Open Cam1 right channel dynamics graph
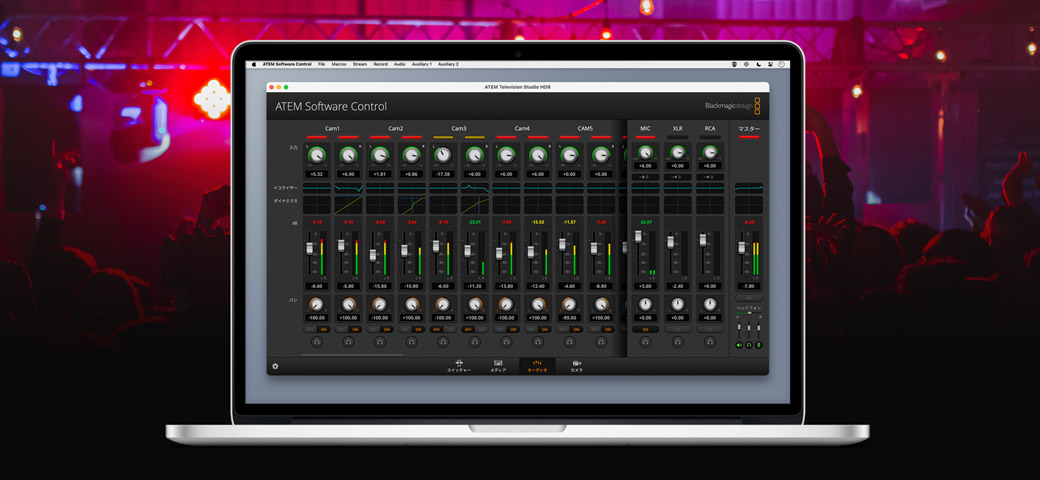The width and height of the screenshot is (1040, 480). pos(348,204)
